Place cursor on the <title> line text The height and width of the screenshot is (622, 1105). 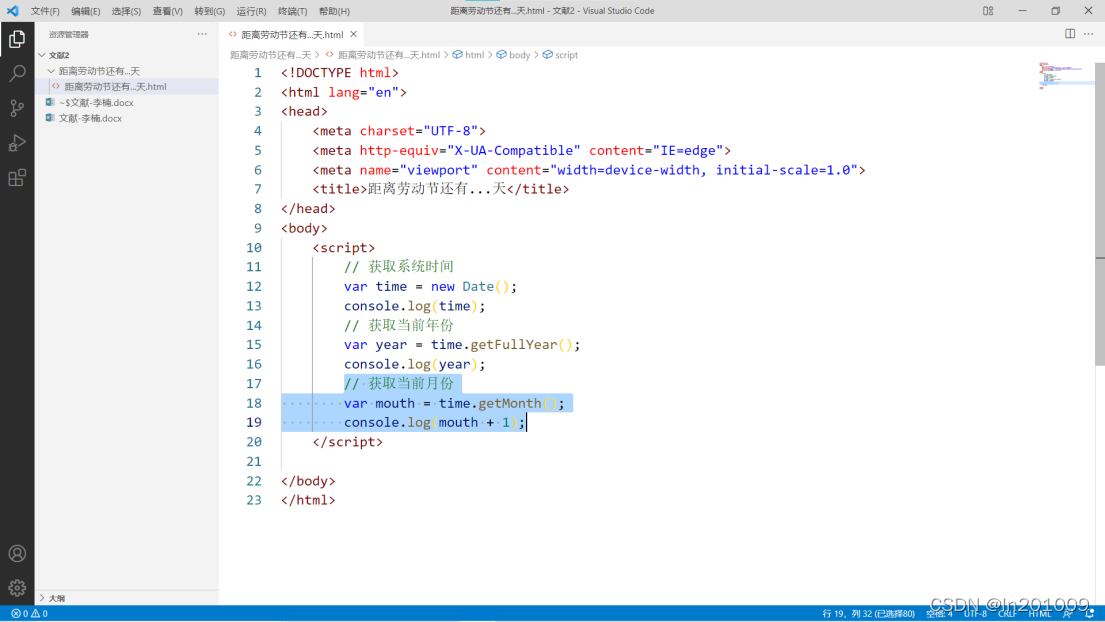440,189
